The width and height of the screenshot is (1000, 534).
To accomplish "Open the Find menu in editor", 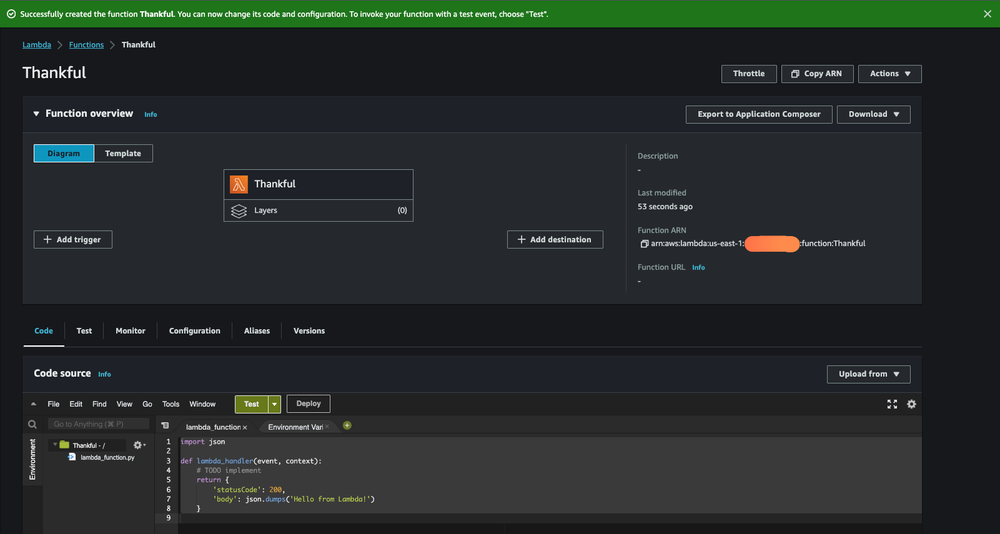I will [99, 404].
